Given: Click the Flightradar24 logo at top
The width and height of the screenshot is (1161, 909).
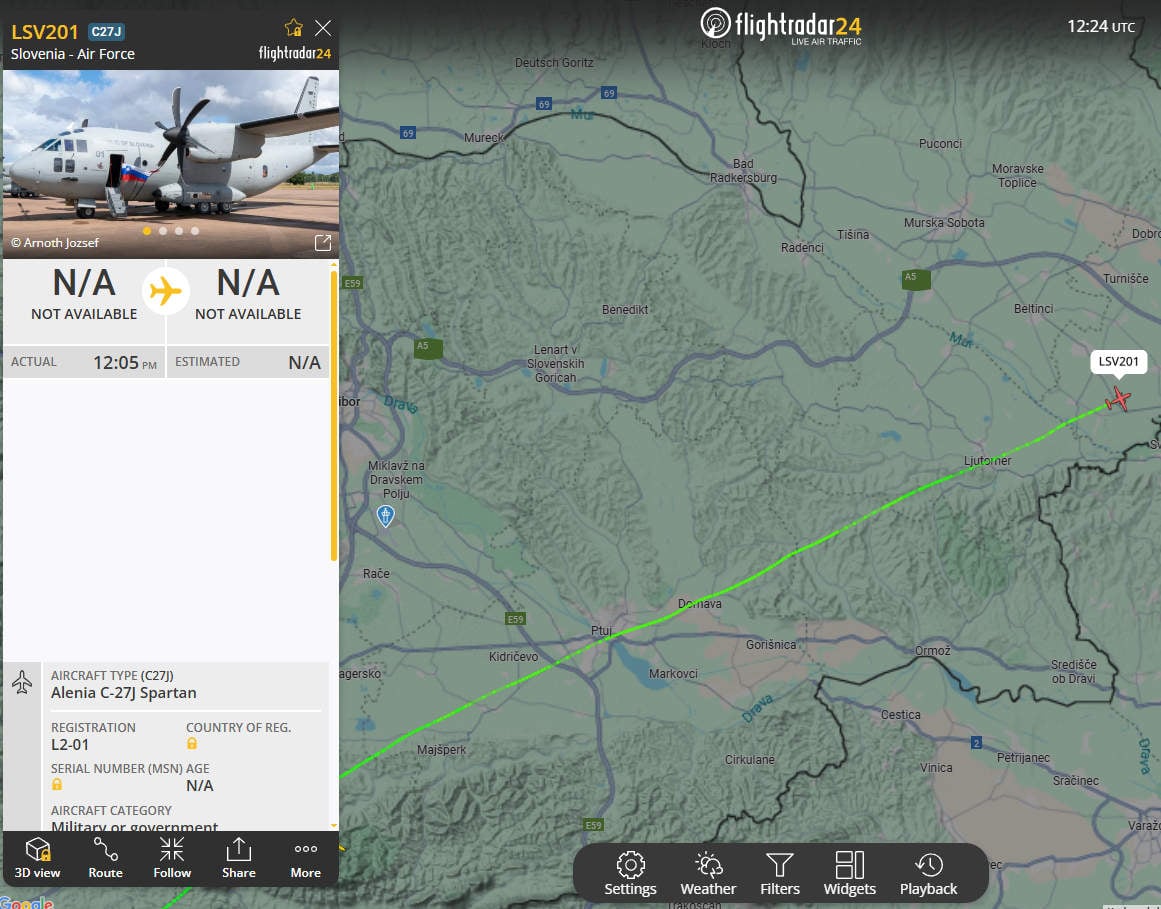Looking at the screenshot, I should click(780, 25).
